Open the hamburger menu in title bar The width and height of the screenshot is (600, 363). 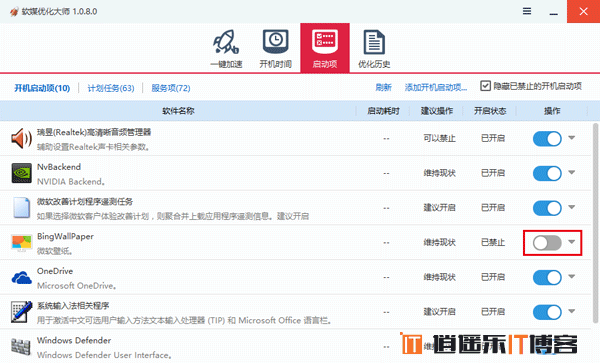point(527,11)
